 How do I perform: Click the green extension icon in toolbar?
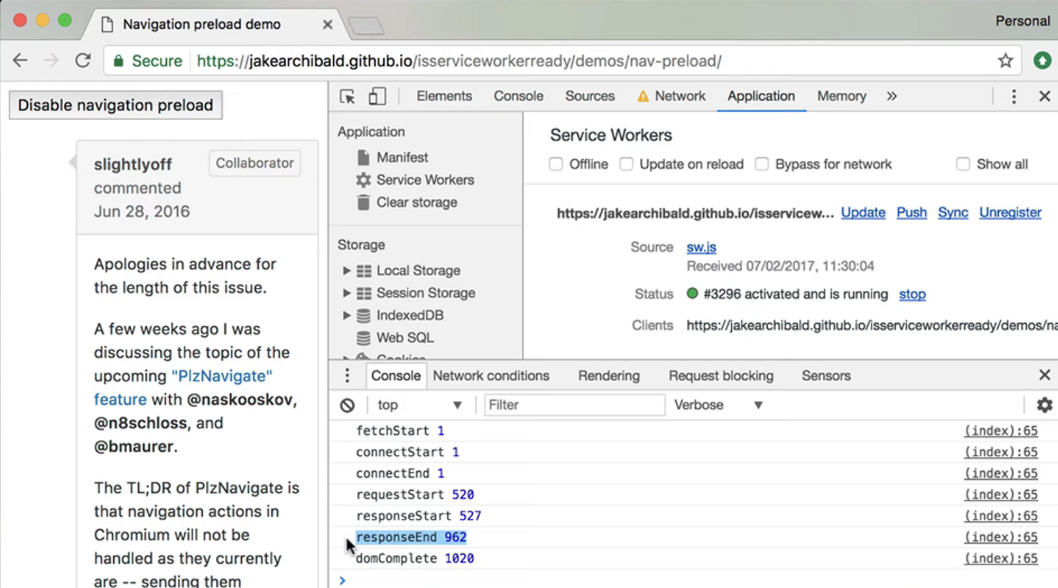(1042, 61)
